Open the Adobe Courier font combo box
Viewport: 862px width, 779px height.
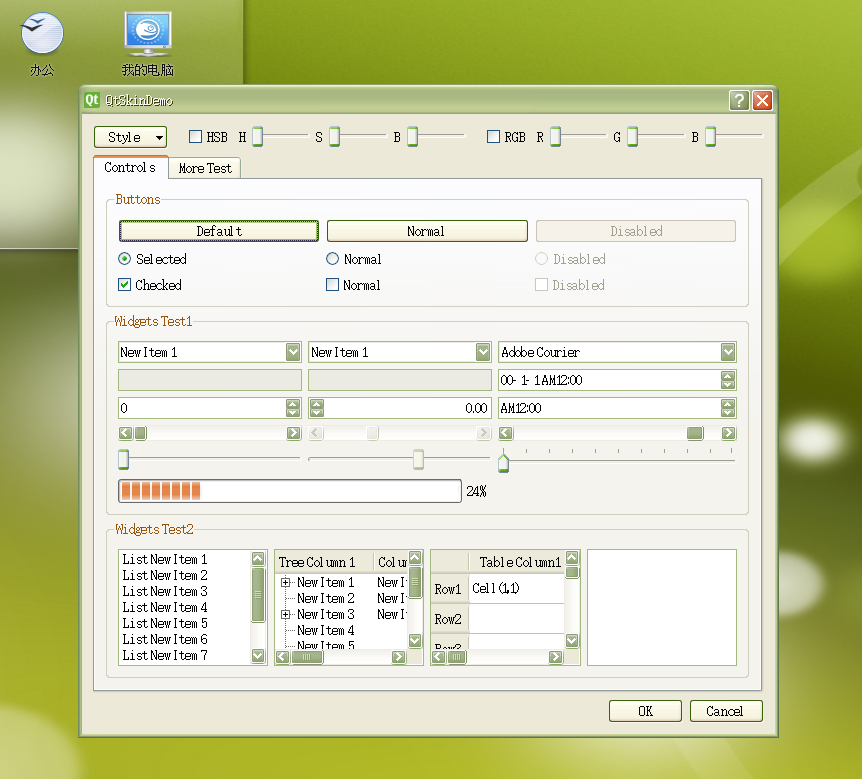pyautogui.click(x=730, y=352)
